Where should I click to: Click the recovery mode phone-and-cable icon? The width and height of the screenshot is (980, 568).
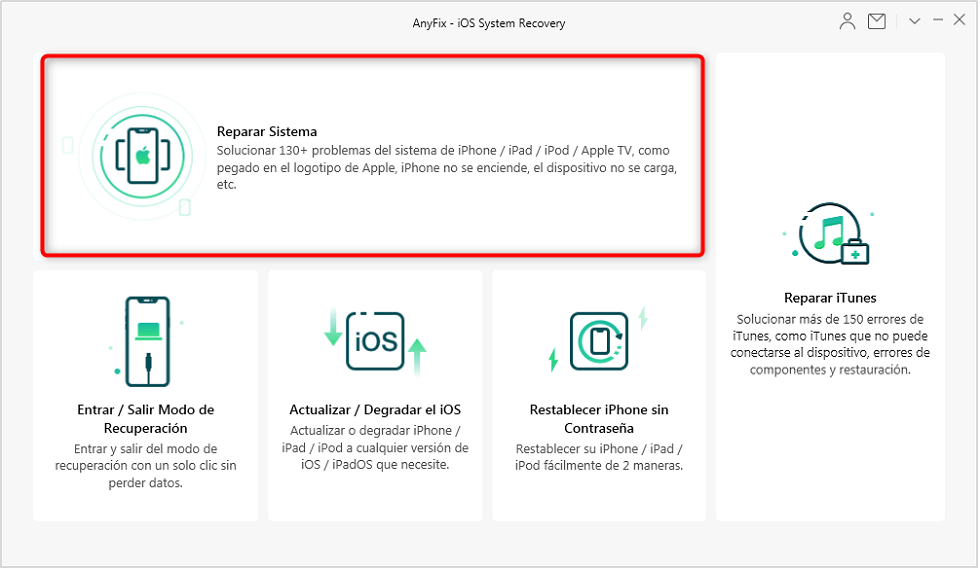[146, 340]
